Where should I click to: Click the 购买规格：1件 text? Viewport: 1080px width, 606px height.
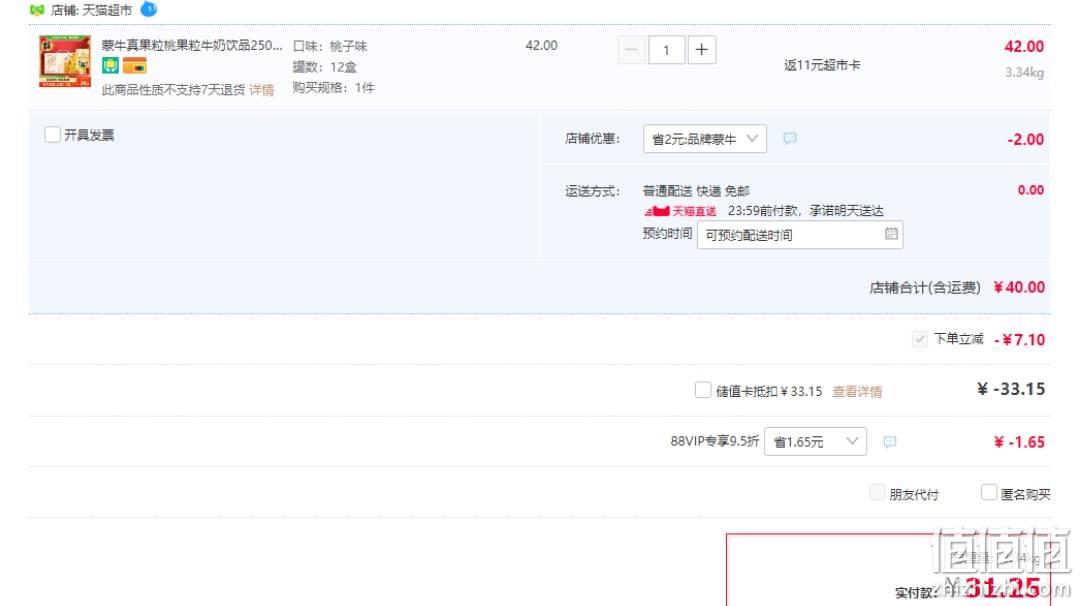click(333, 87)
